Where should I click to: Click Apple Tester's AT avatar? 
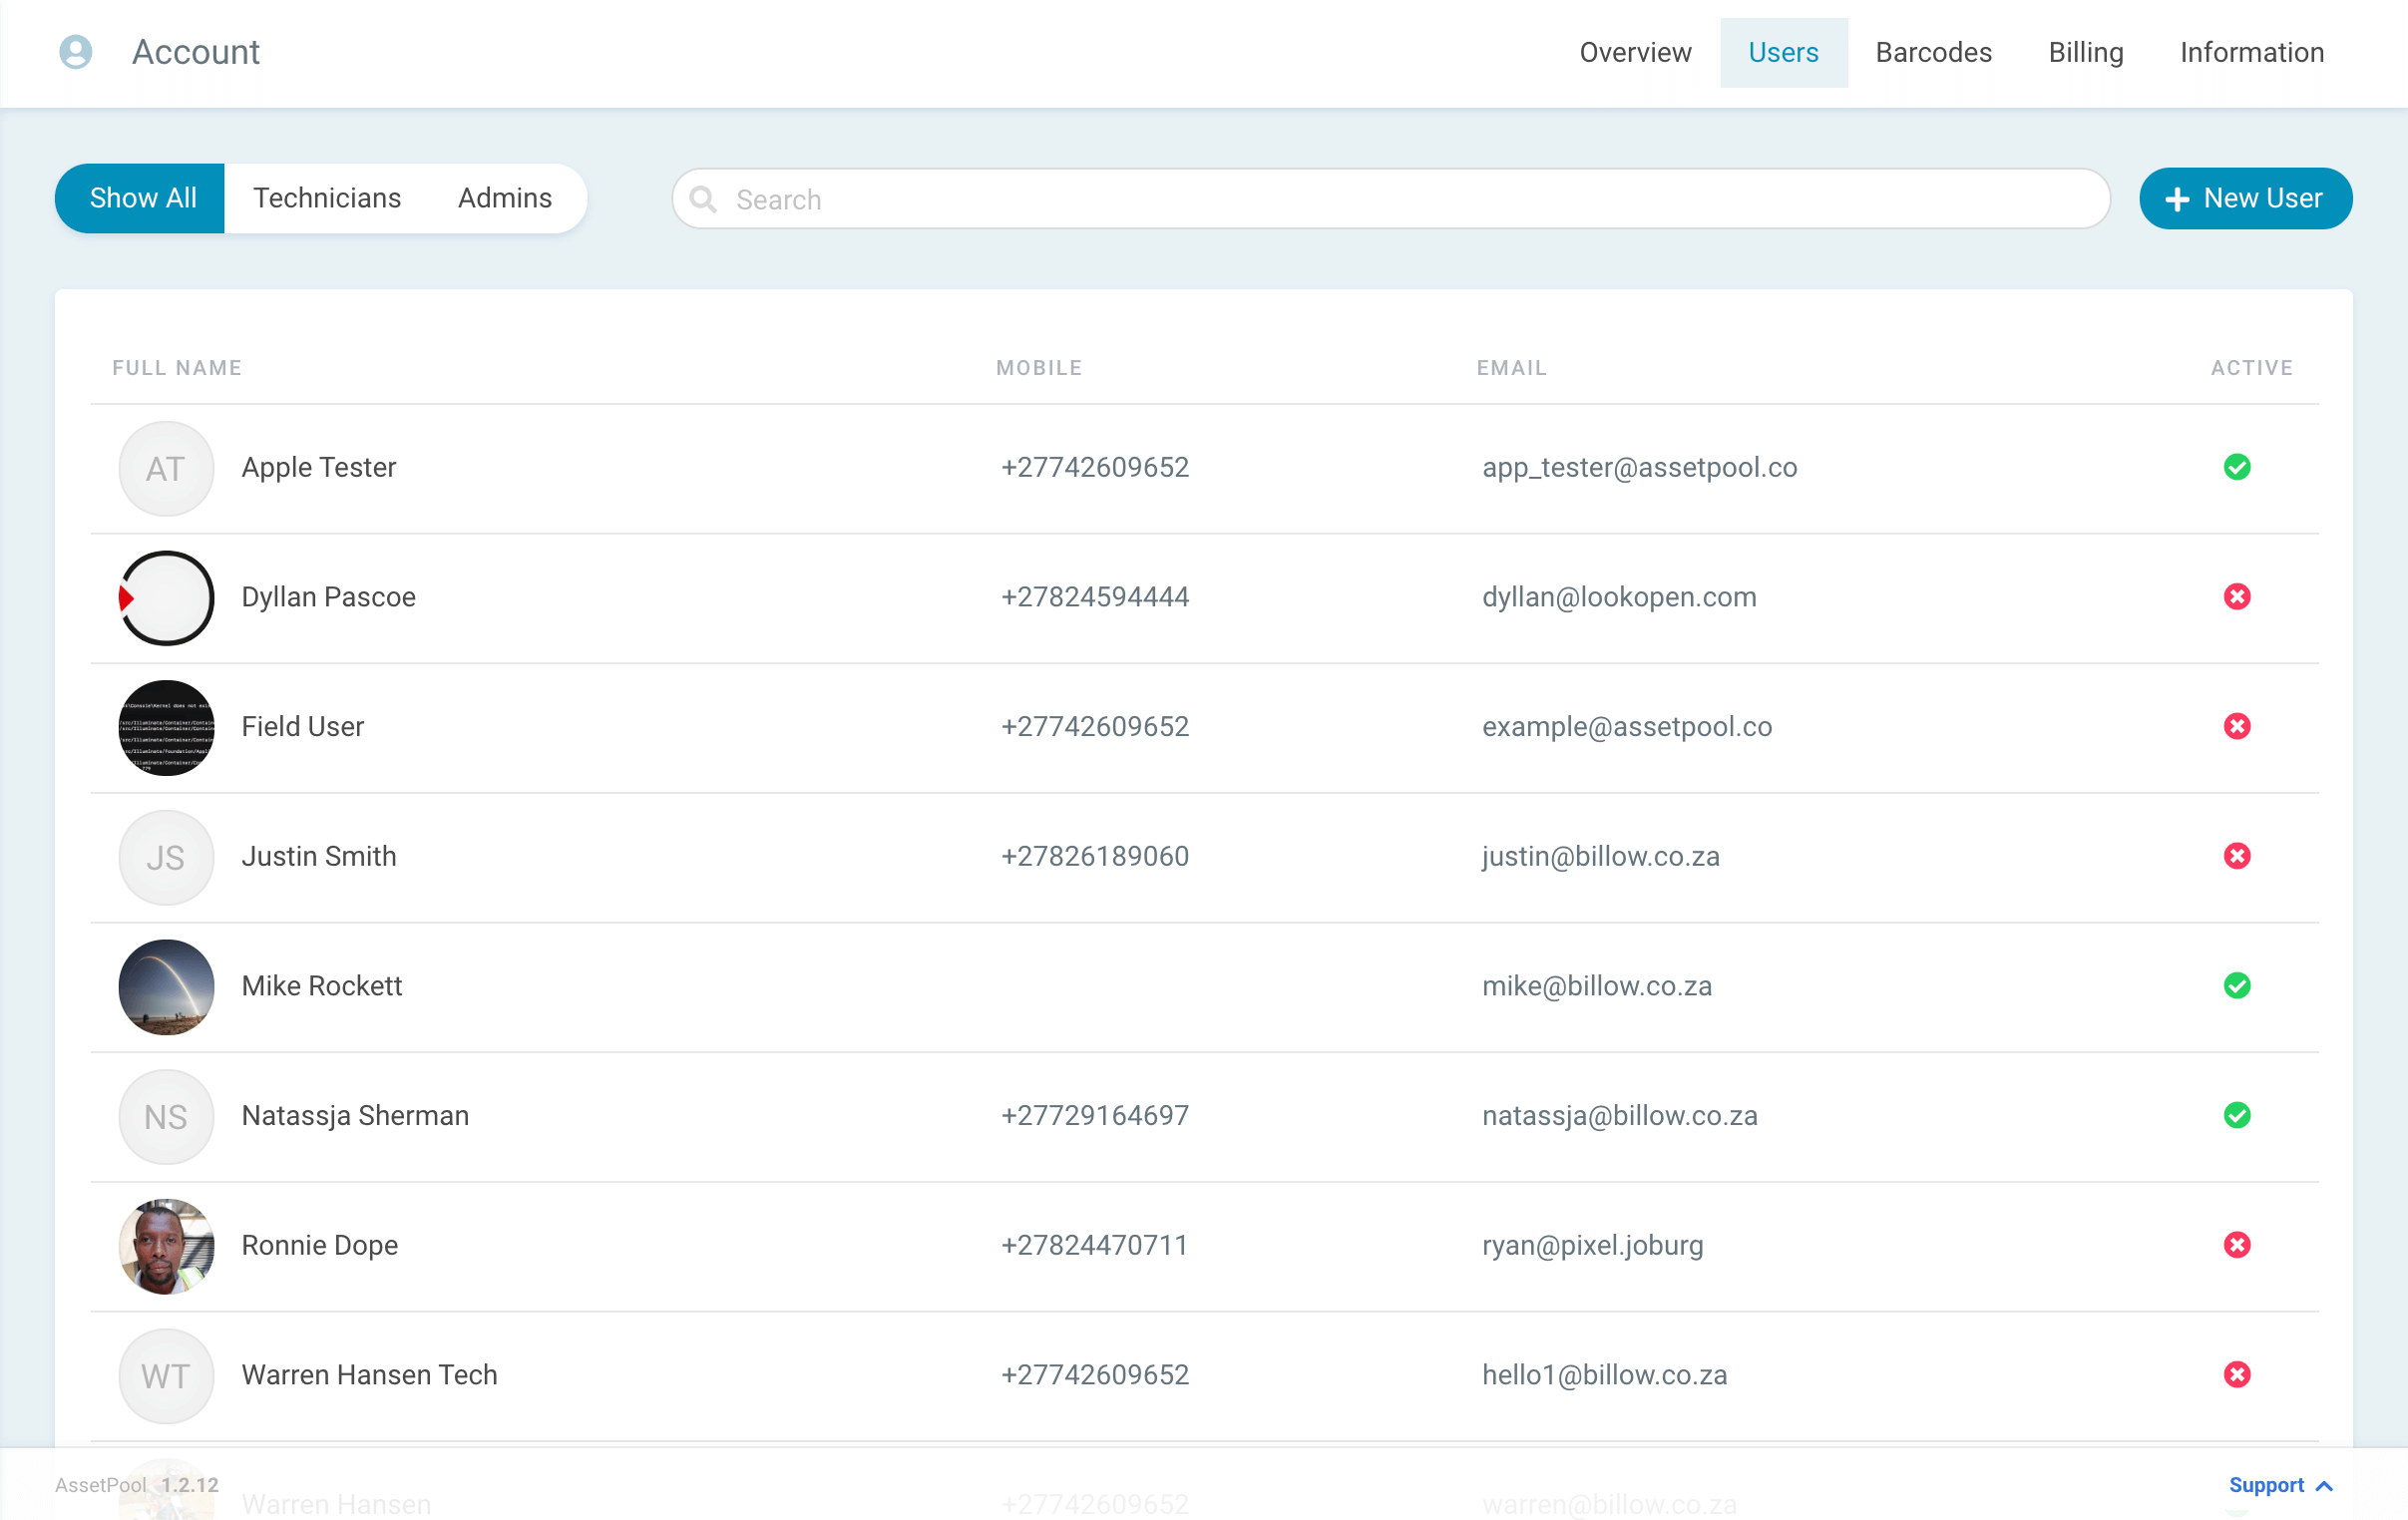click(165, 467)
